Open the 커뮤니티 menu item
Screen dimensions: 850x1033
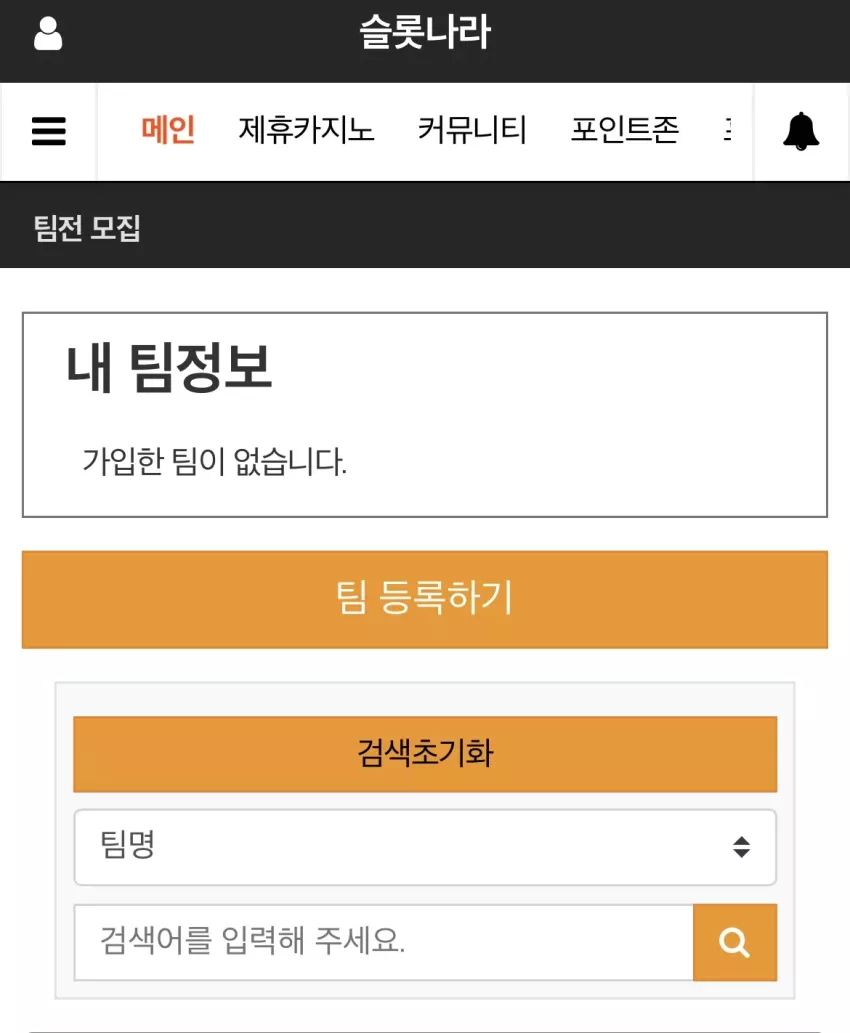[x=472, y=129]
